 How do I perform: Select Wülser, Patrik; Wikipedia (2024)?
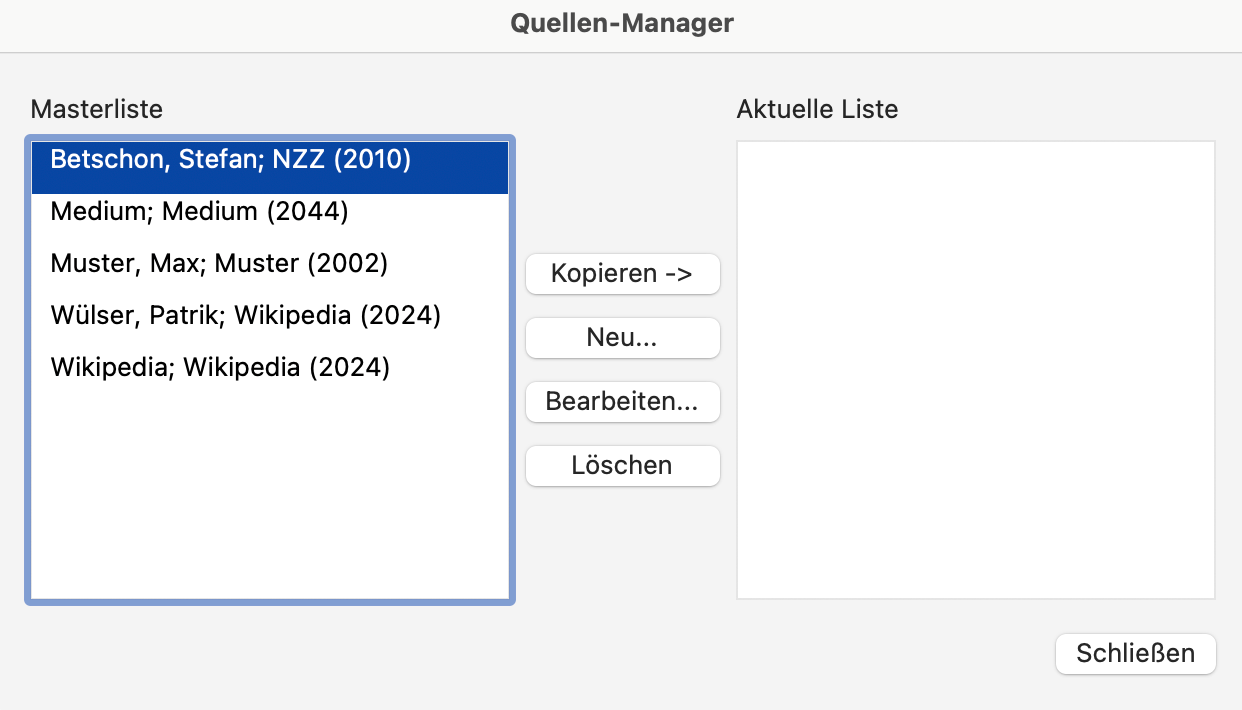[x=244, y=315]
